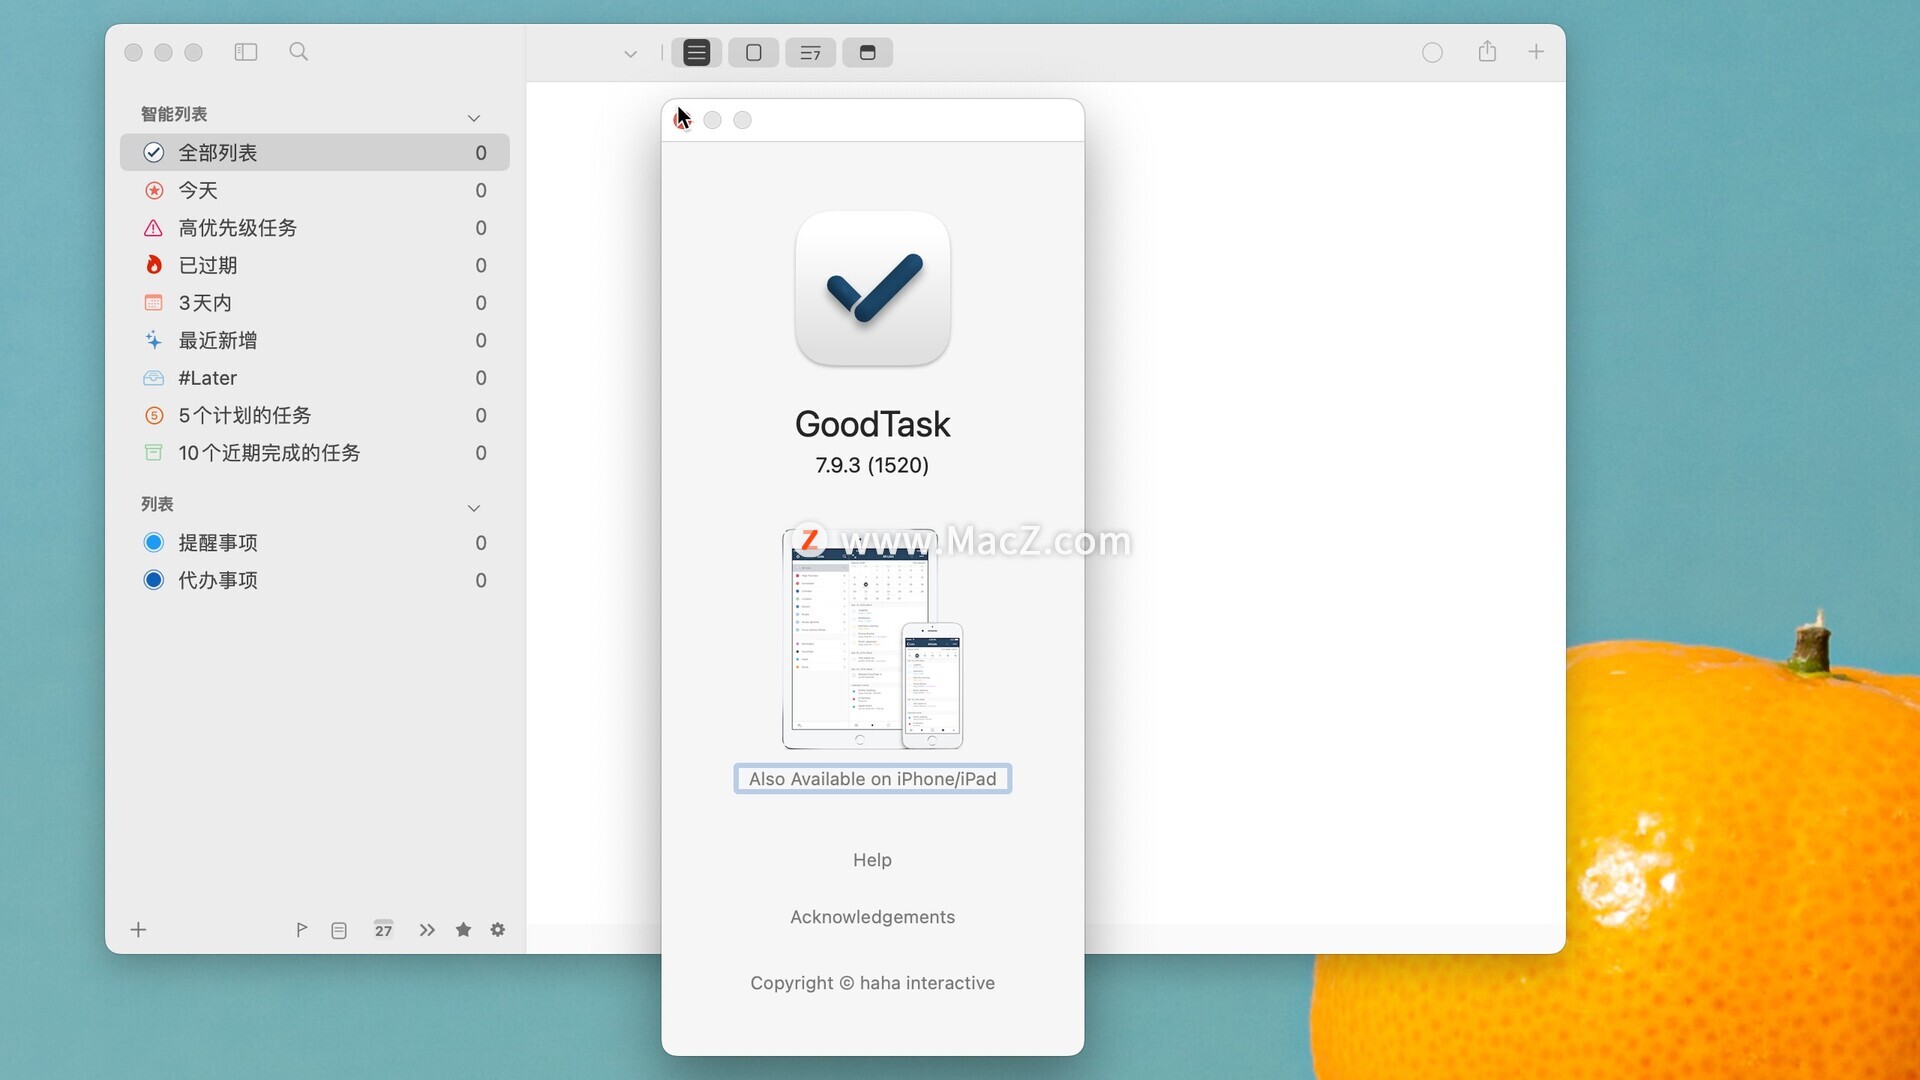This screenshot has width=1920, height=1080.
Task: Open the search magnifier in sidebar toolbar
Action: [x=298, y=52]
